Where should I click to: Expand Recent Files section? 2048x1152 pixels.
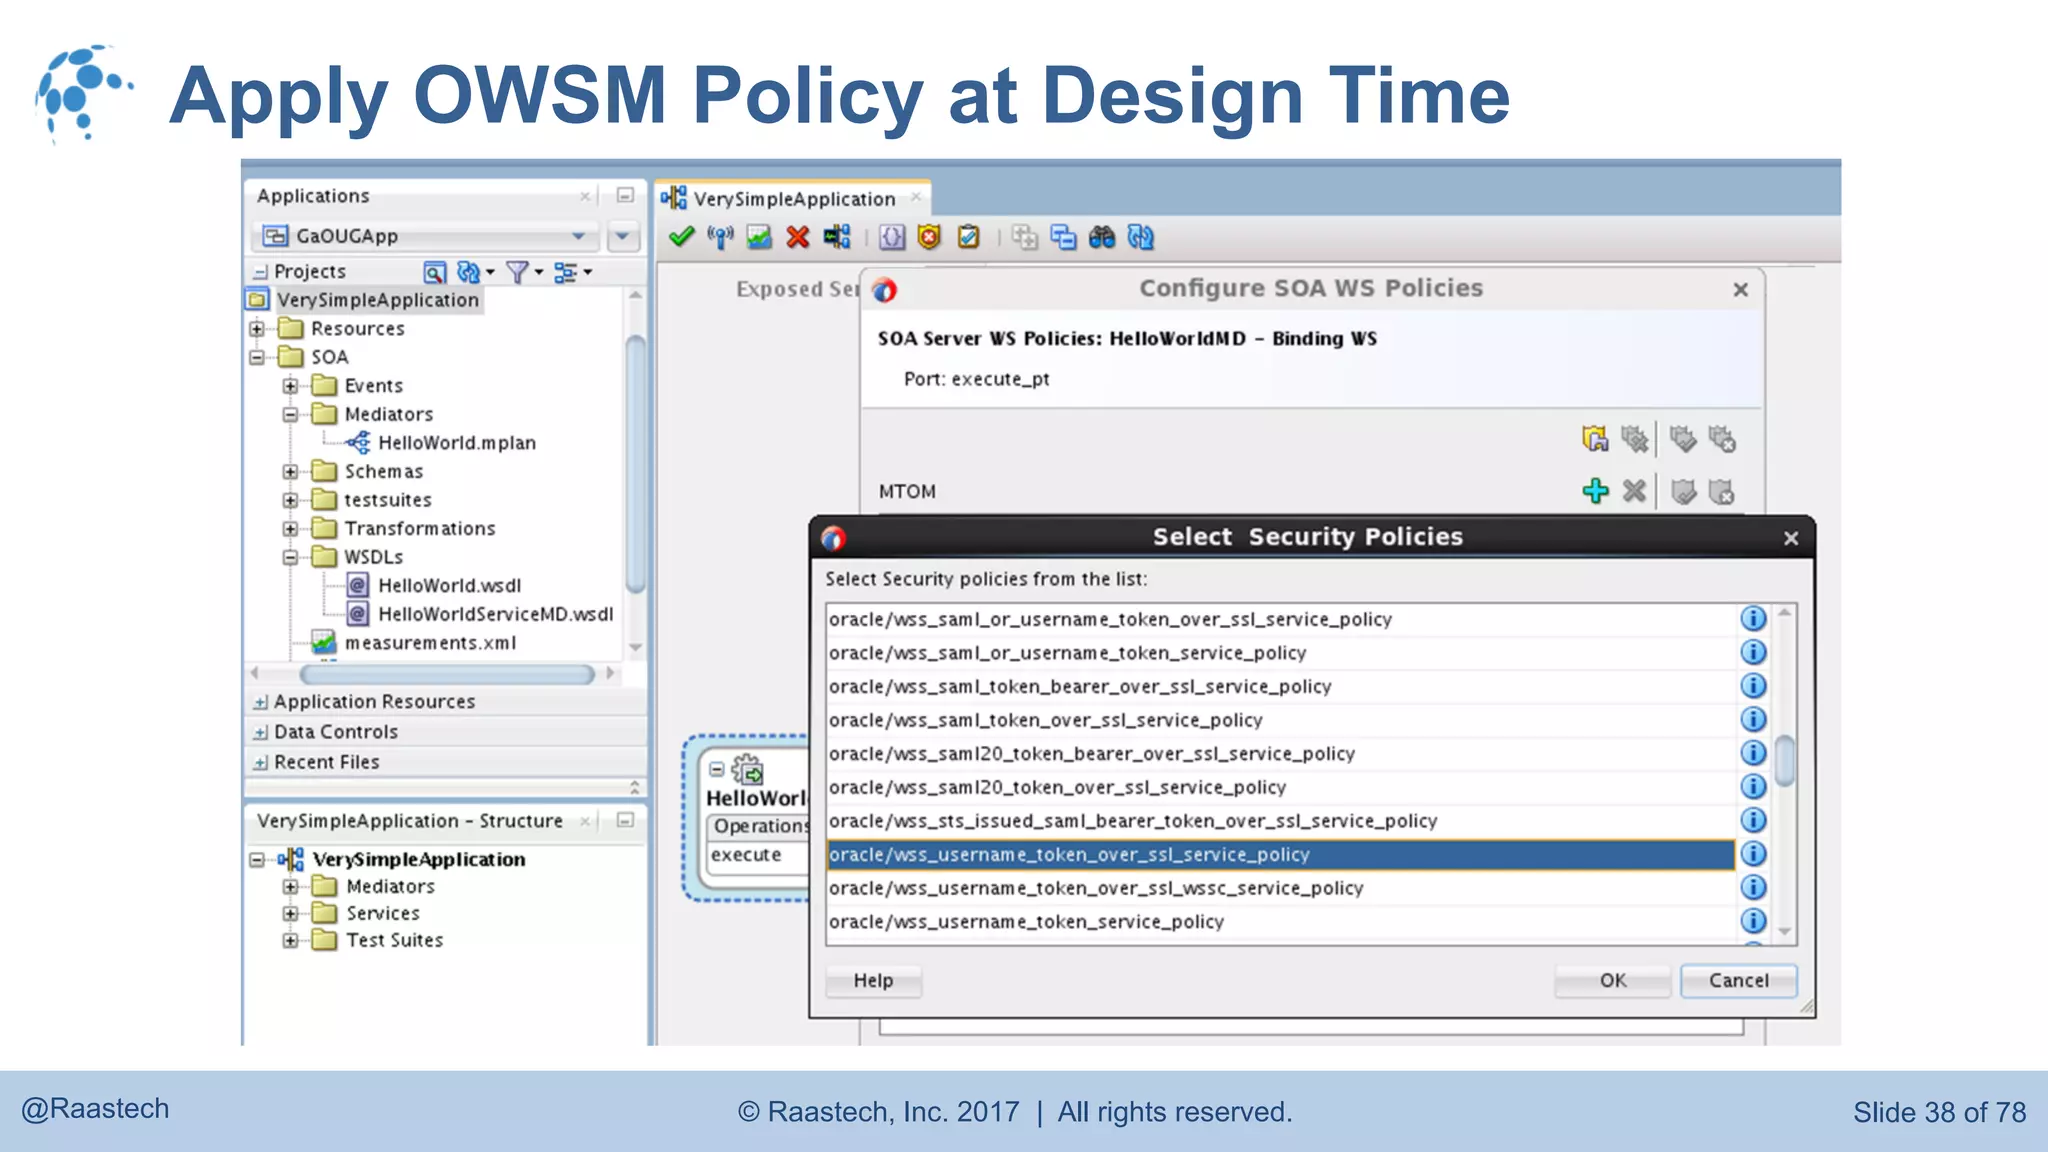(x=261, y=762)
